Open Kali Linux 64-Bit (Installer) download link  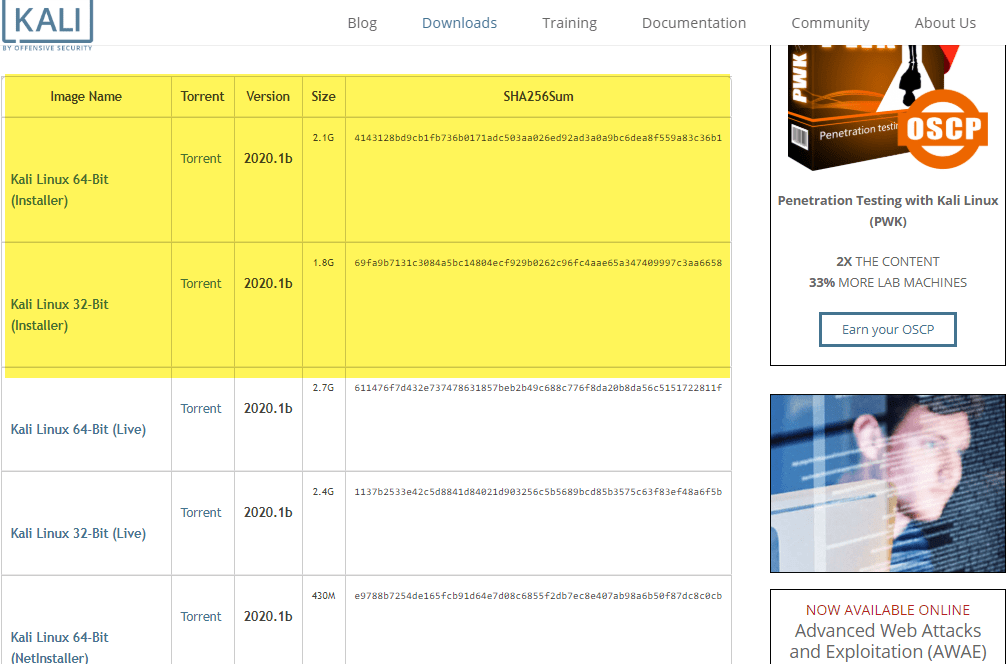(x=60, y=189)
